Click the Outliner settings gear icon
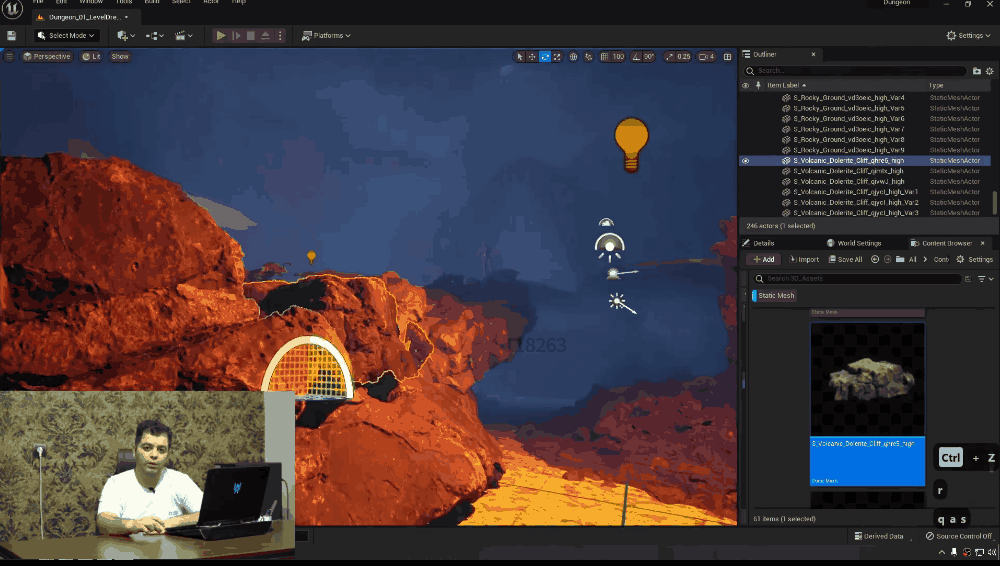The image size is (1000, 566). (990, 71)
